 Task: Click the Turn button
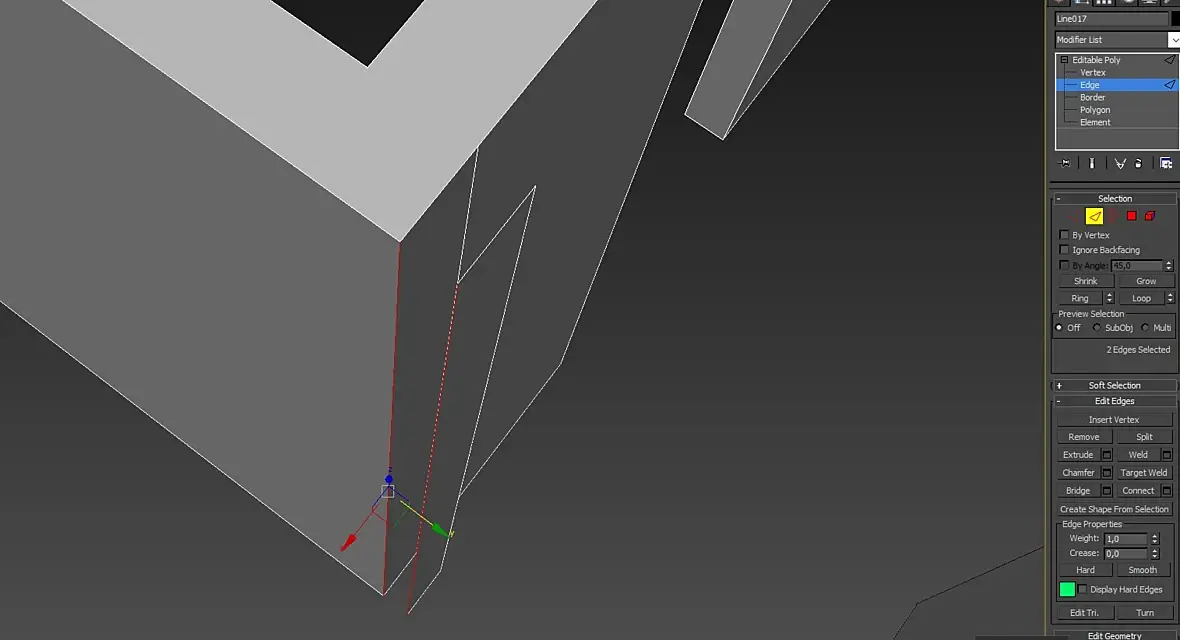tap(1145, 613)
